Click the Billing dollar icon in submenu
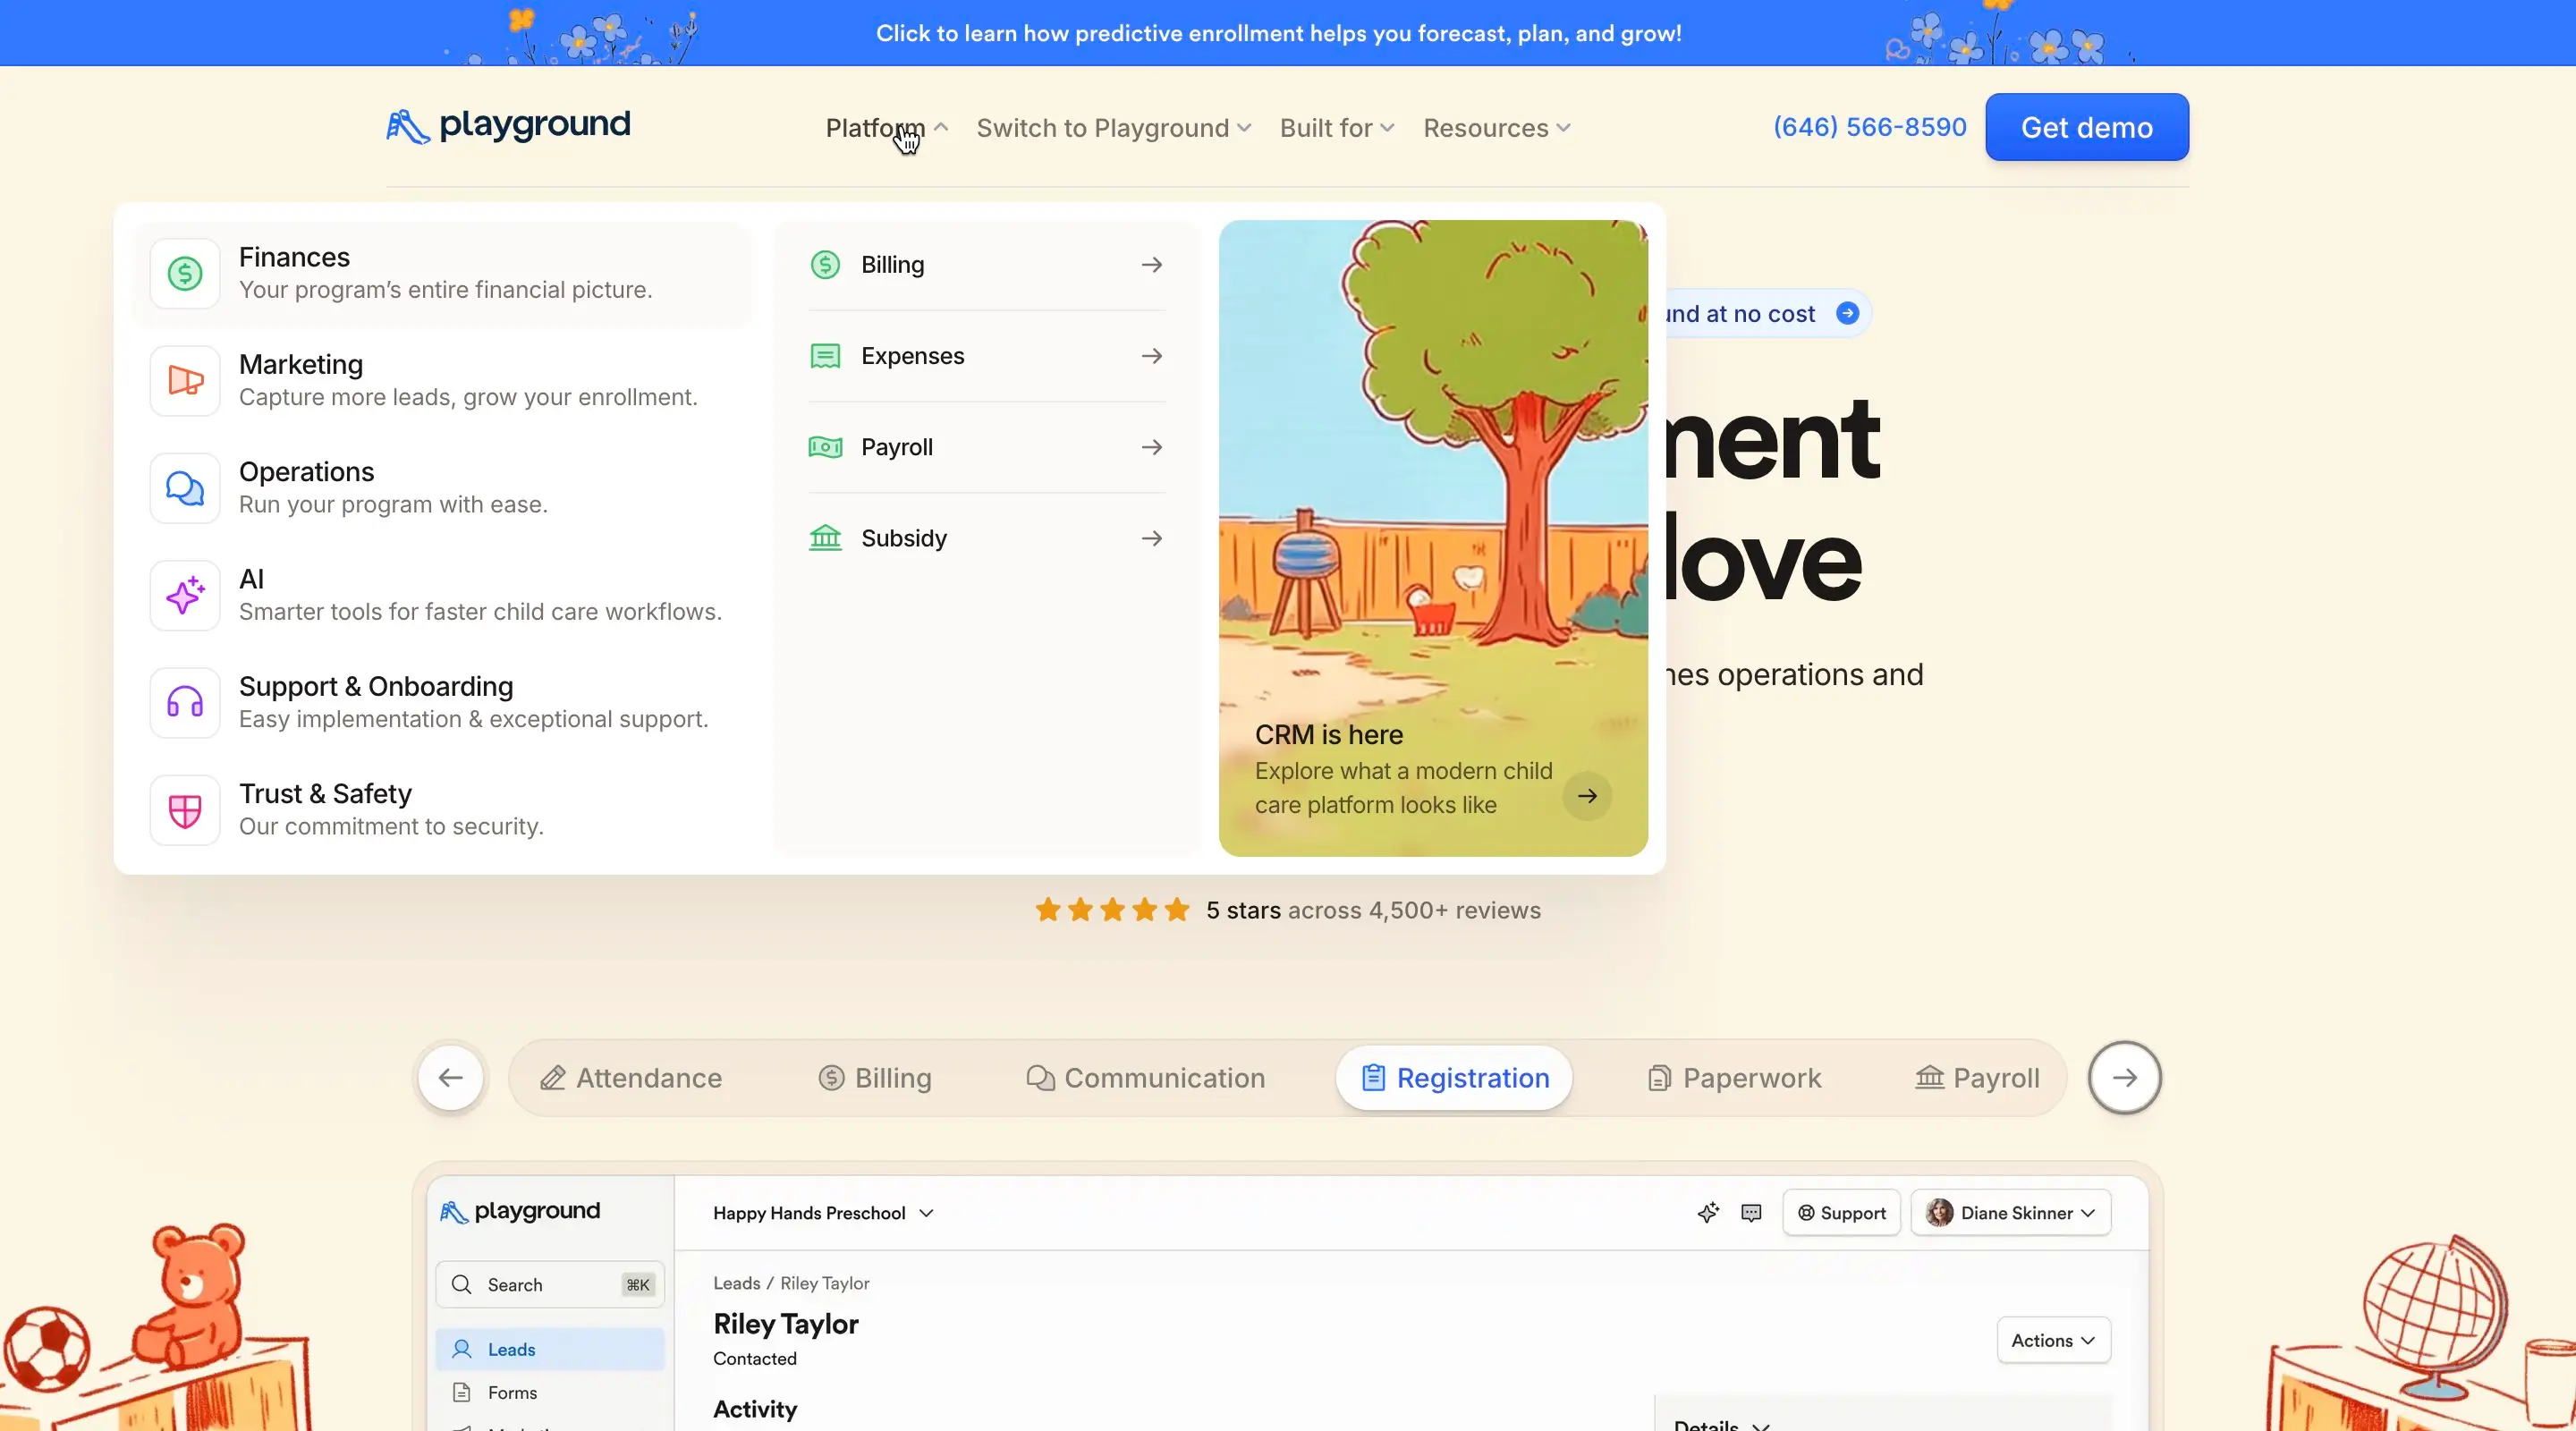The width and height of the screenshot is (2576, 1431). [825, 265]
